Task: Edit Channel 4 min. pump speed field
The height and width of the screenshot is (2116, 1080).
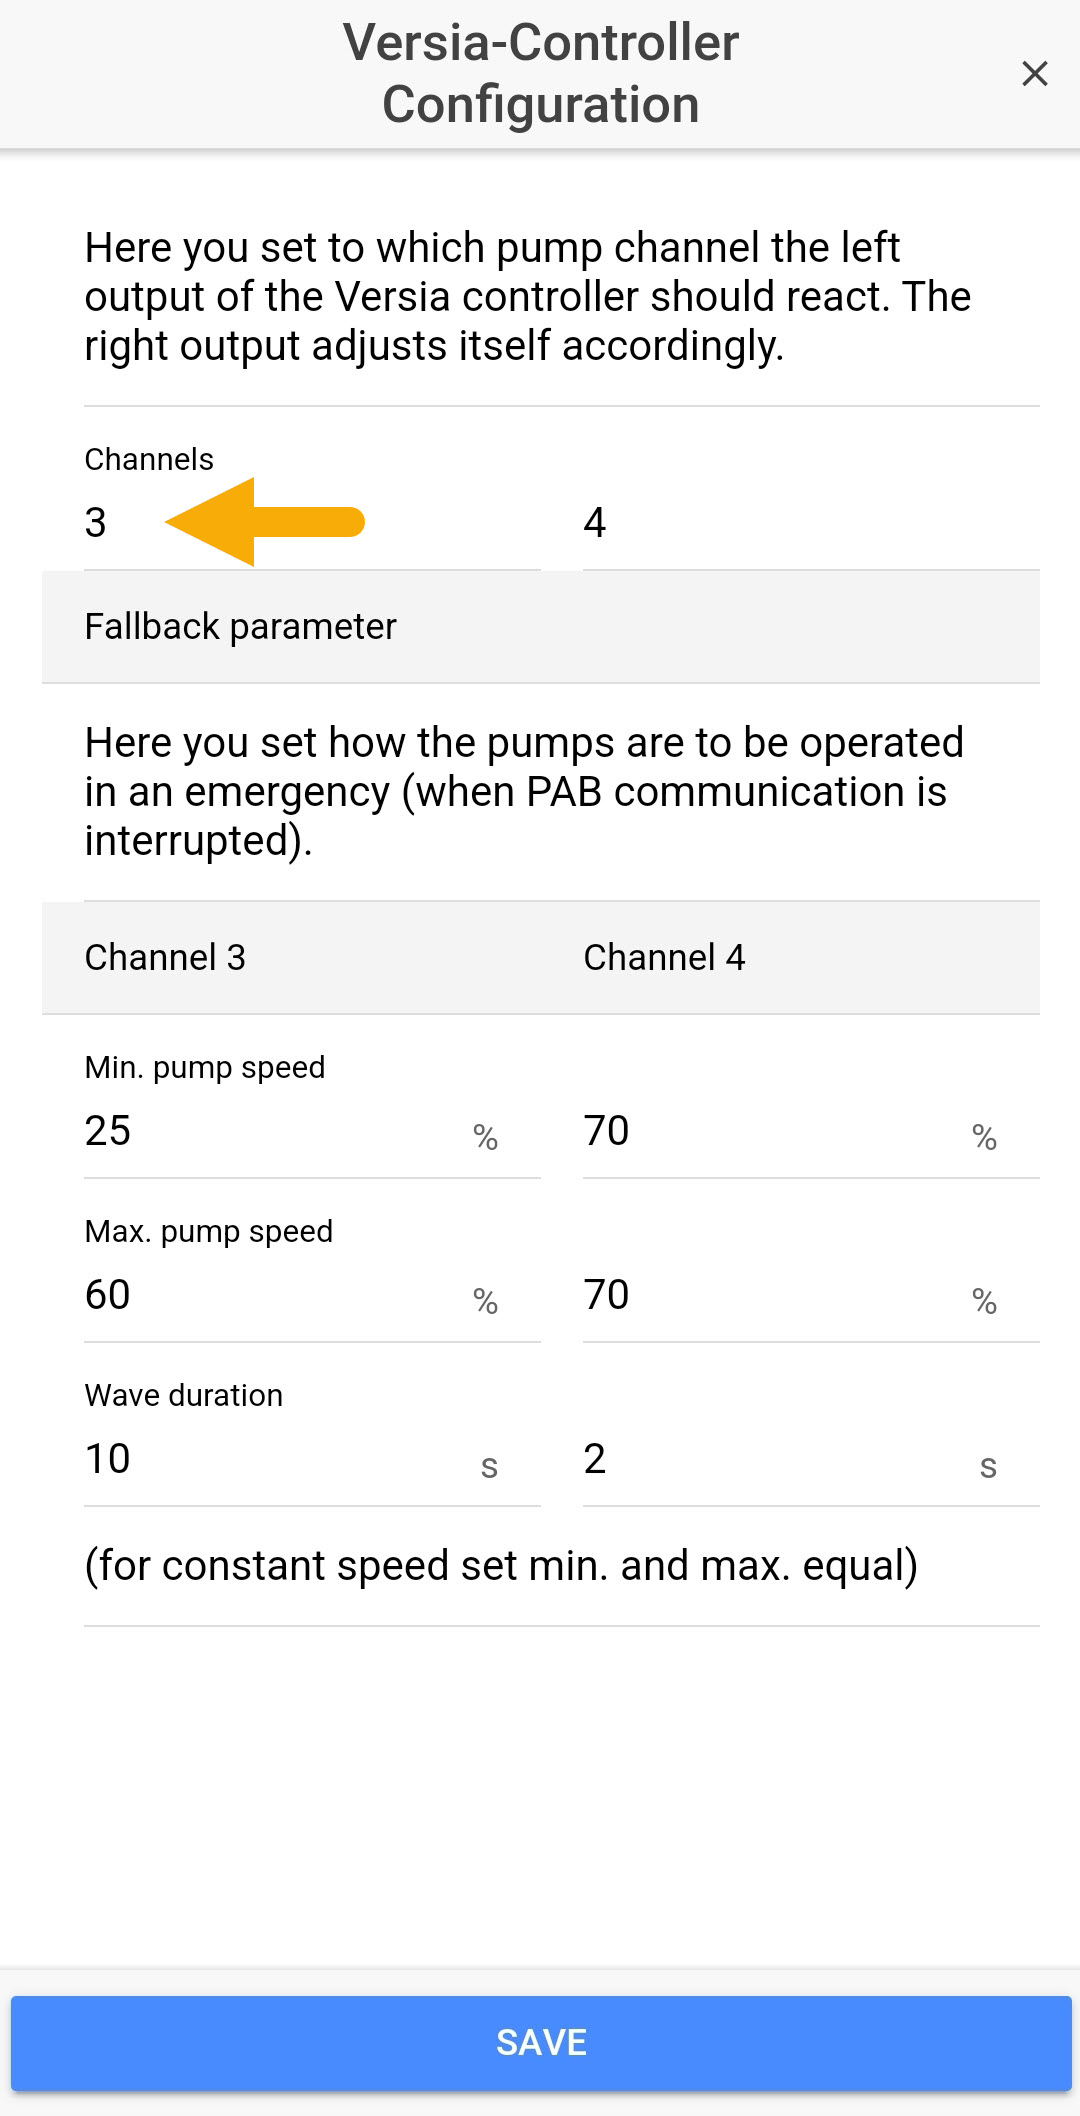Action: point(770,1132)
